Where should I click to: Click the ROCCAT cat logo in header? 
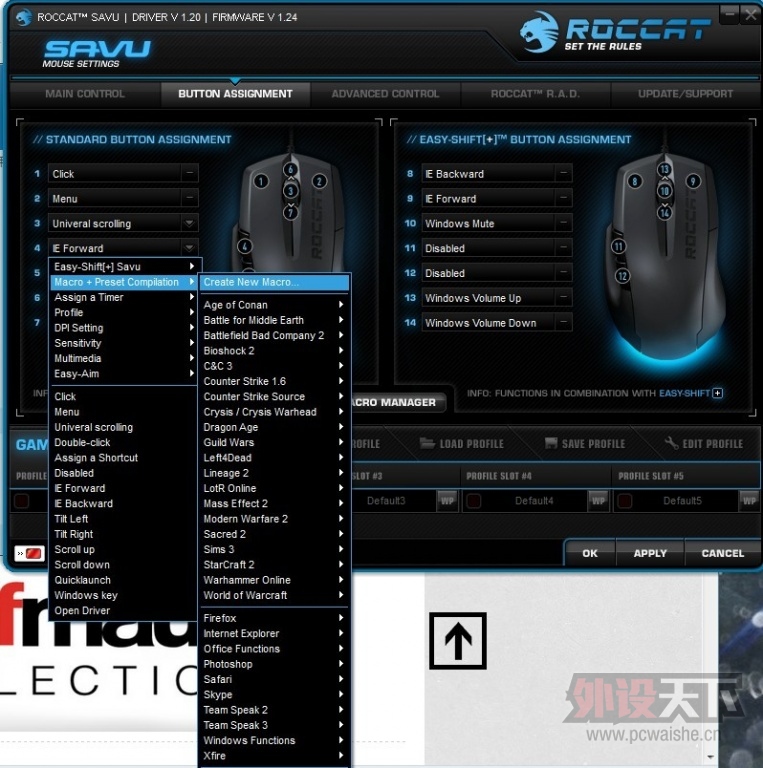click(539, 32)
